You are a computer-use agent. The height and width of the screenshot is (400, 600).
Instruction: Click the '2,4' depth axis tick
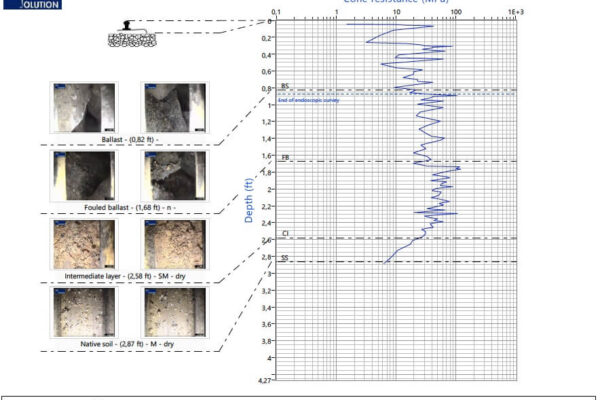(267, 223)
